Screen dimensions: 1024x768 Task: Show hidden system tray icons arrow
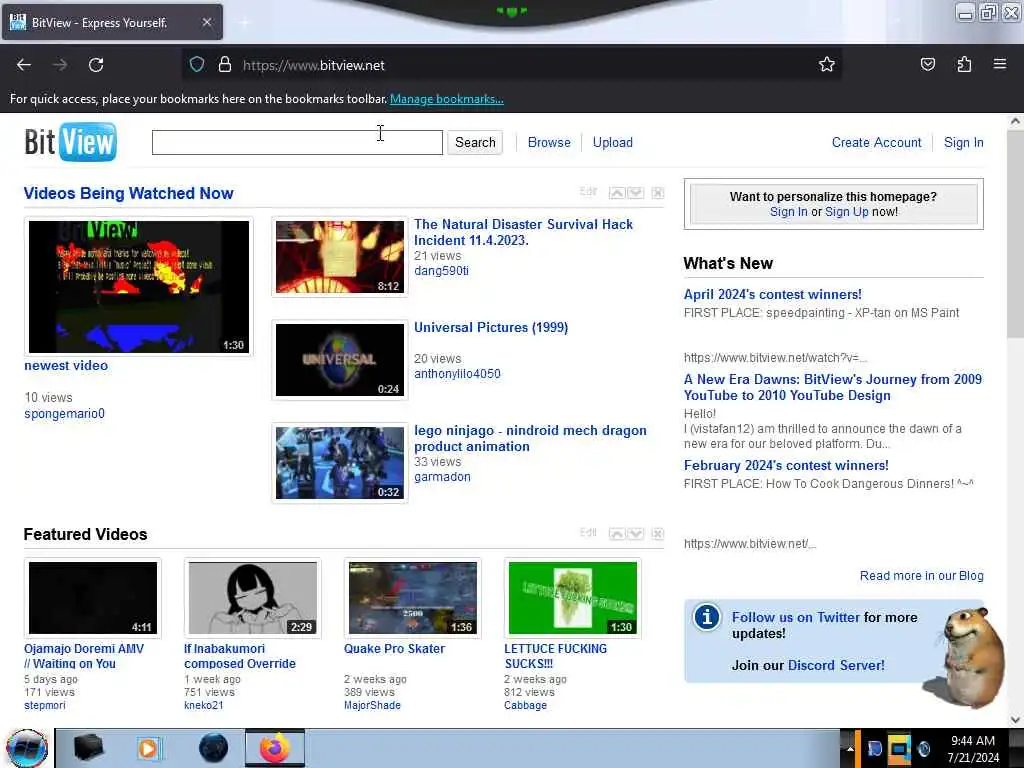pyautogui.click(x=850, y=749)
